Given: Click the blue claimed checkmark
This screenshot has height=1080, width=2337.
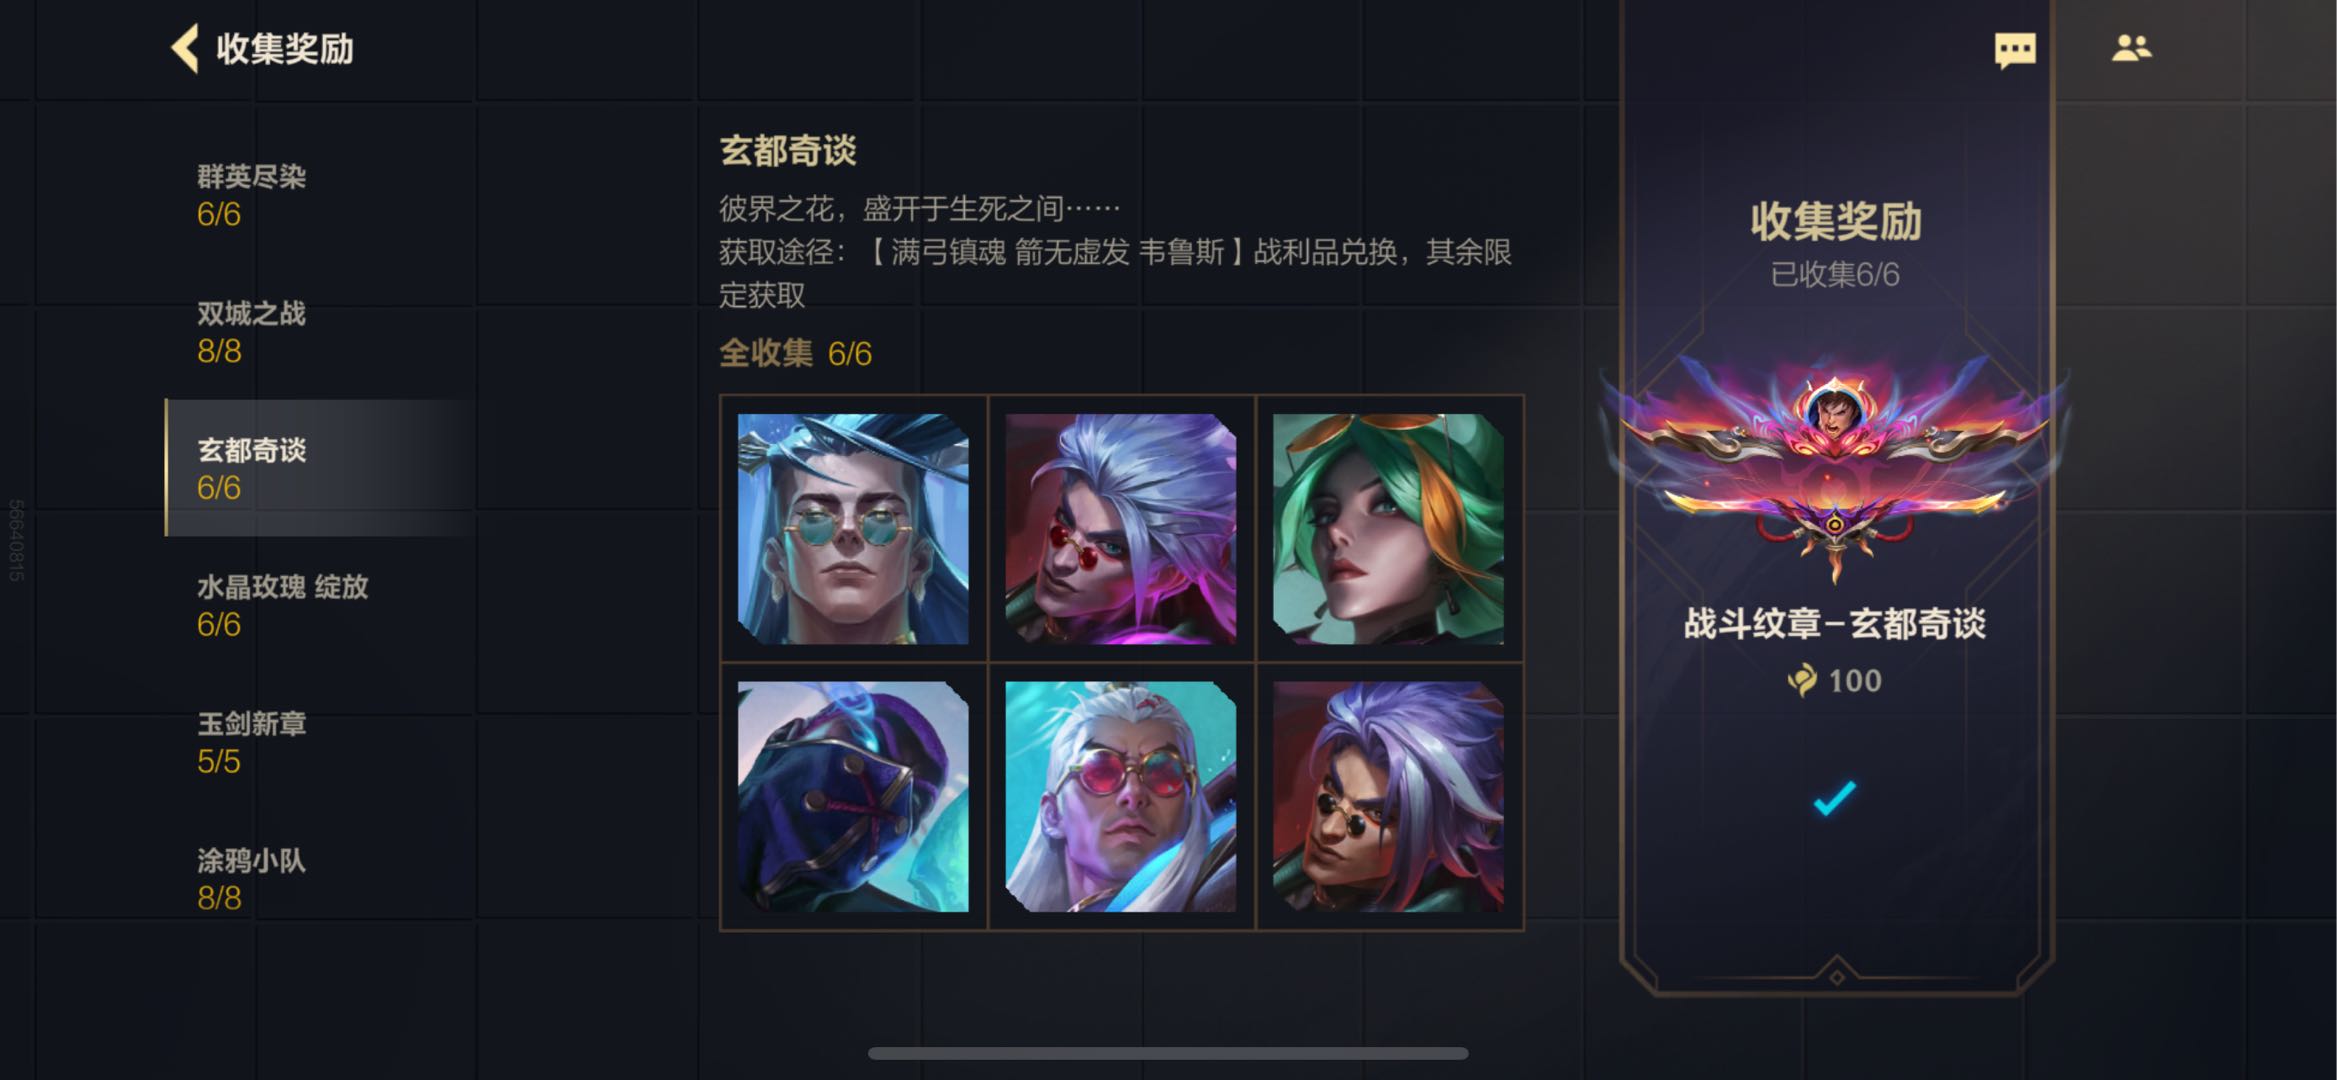Looking at the screenshot, I should pos(1834,798).
